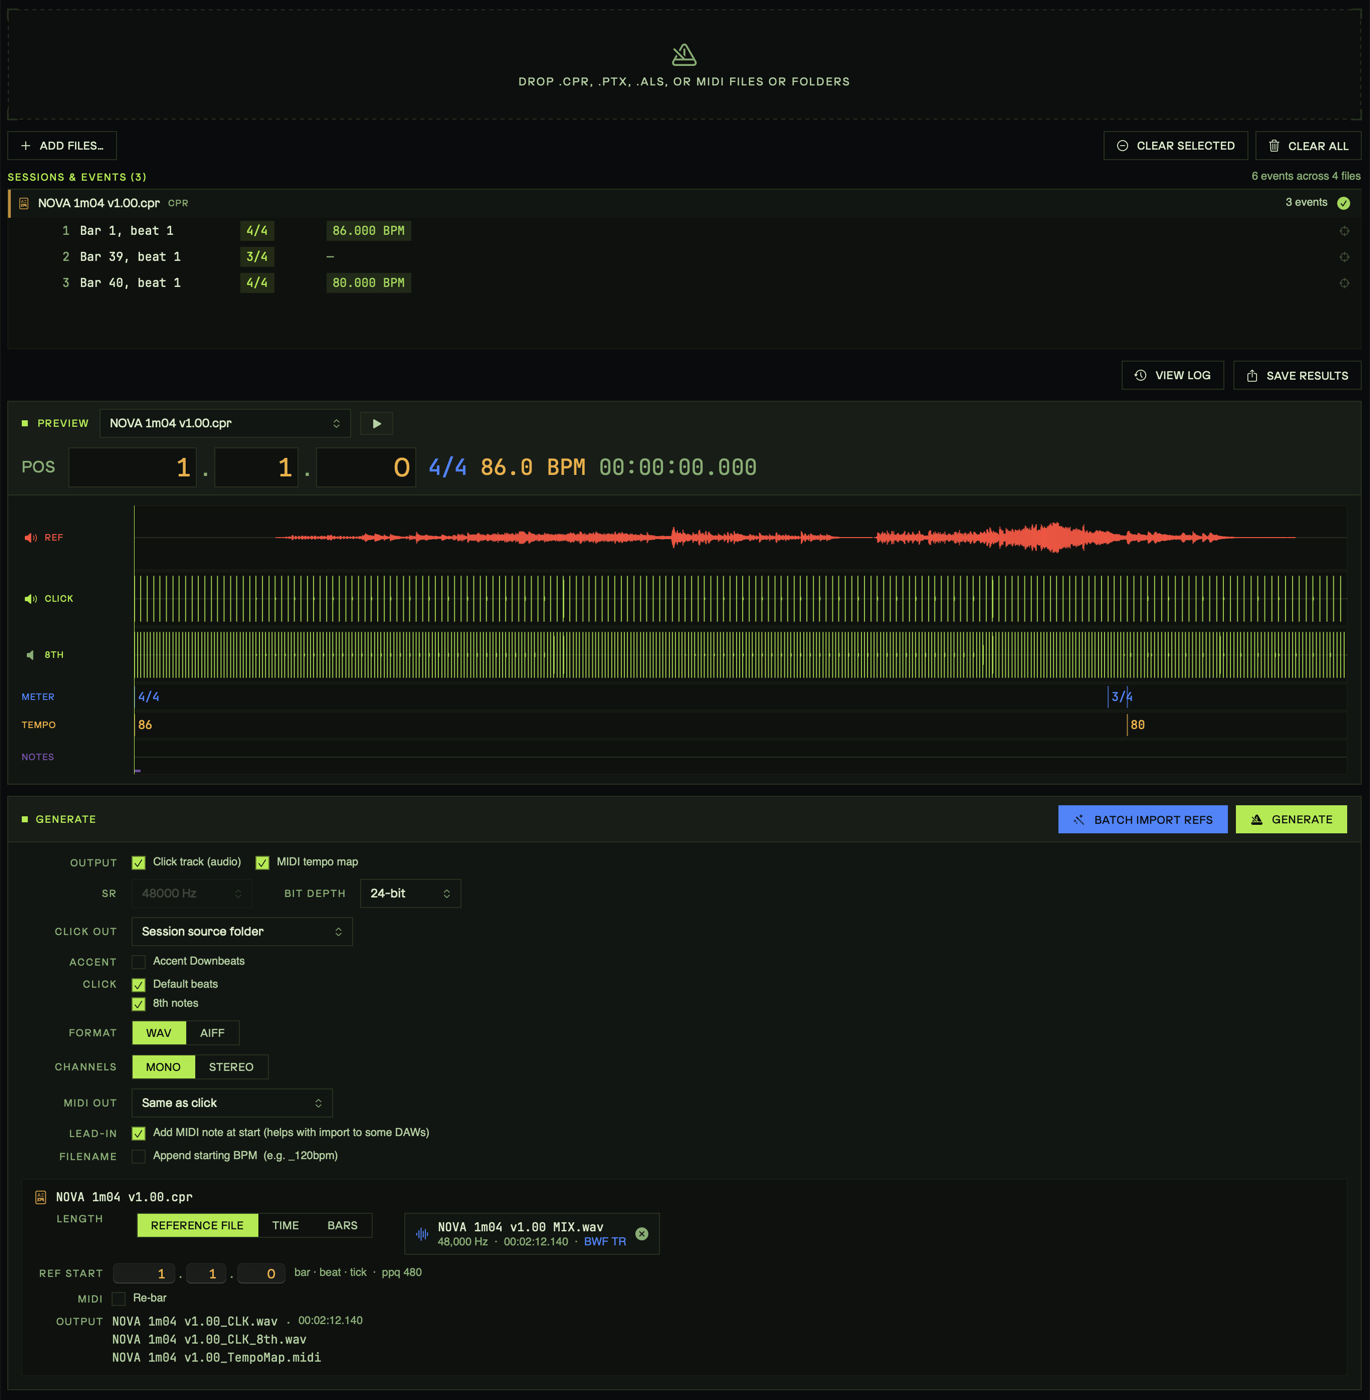Play the preview of NOVA 1m04 session
Viewport: 1370px width, 1400px height.
click(x=377, y=424)
